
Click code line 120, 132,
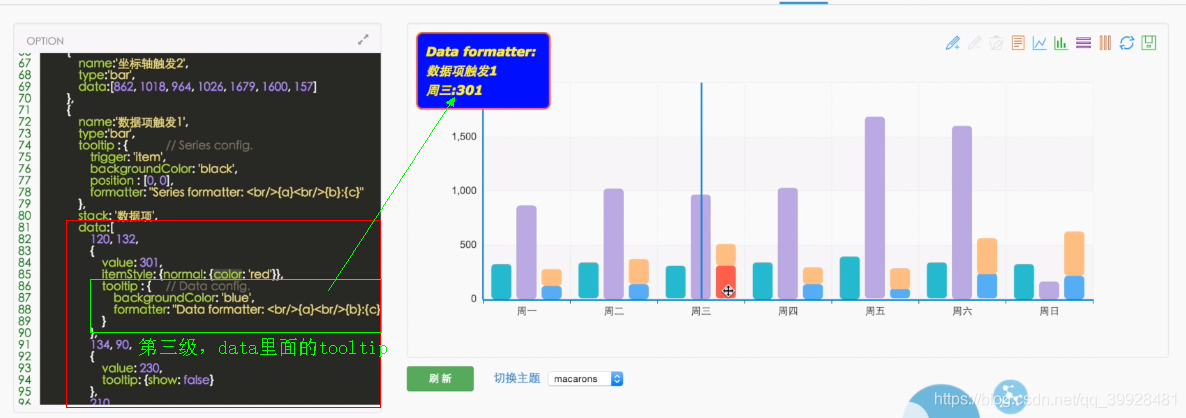coord(112,239)
